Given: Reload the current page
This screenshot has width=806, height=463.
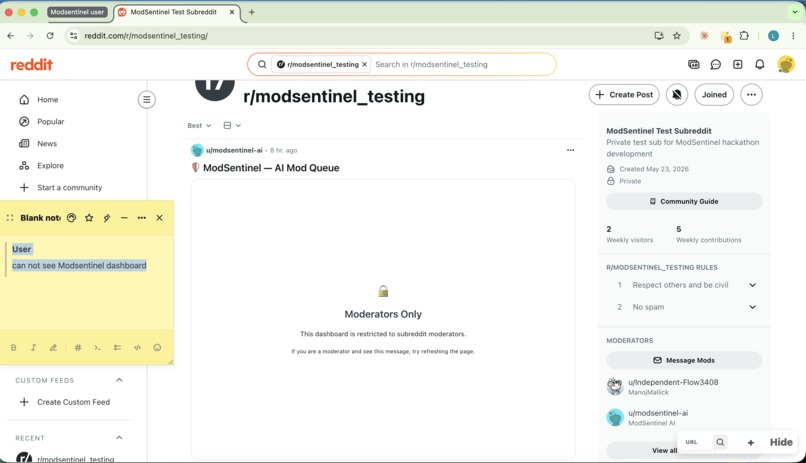Looking at the screenshot, I should pyautogui.click(x=50, y=35).
